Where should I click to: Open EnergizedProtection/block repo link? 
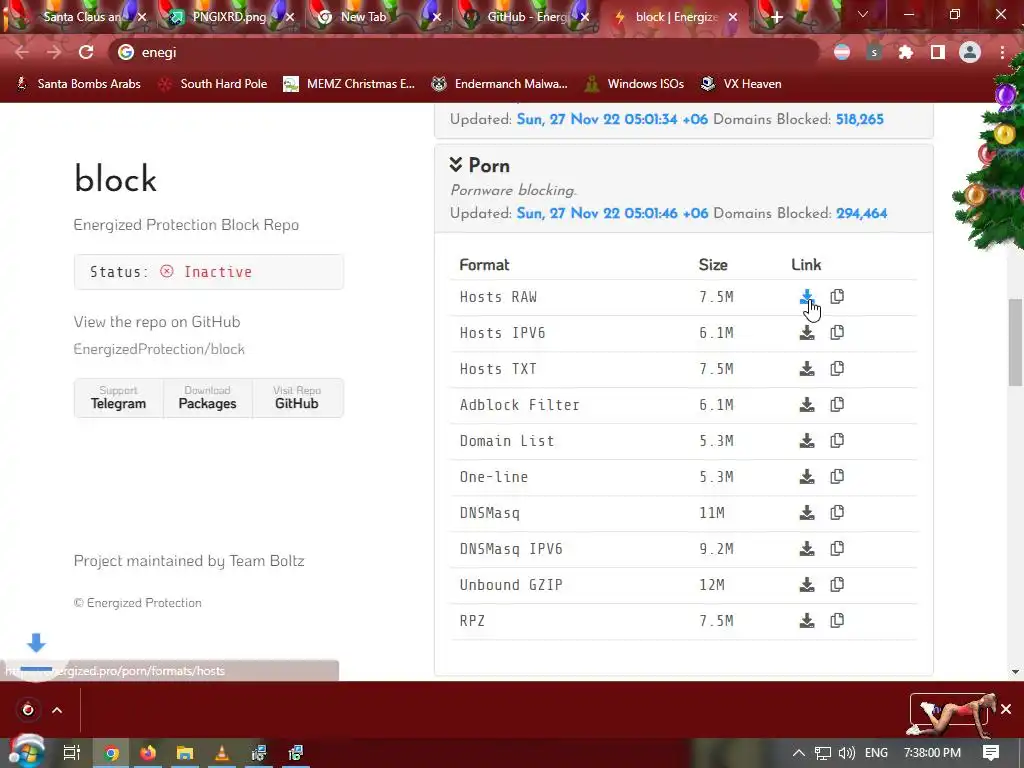pyautogui.click(x=159, y=349)
